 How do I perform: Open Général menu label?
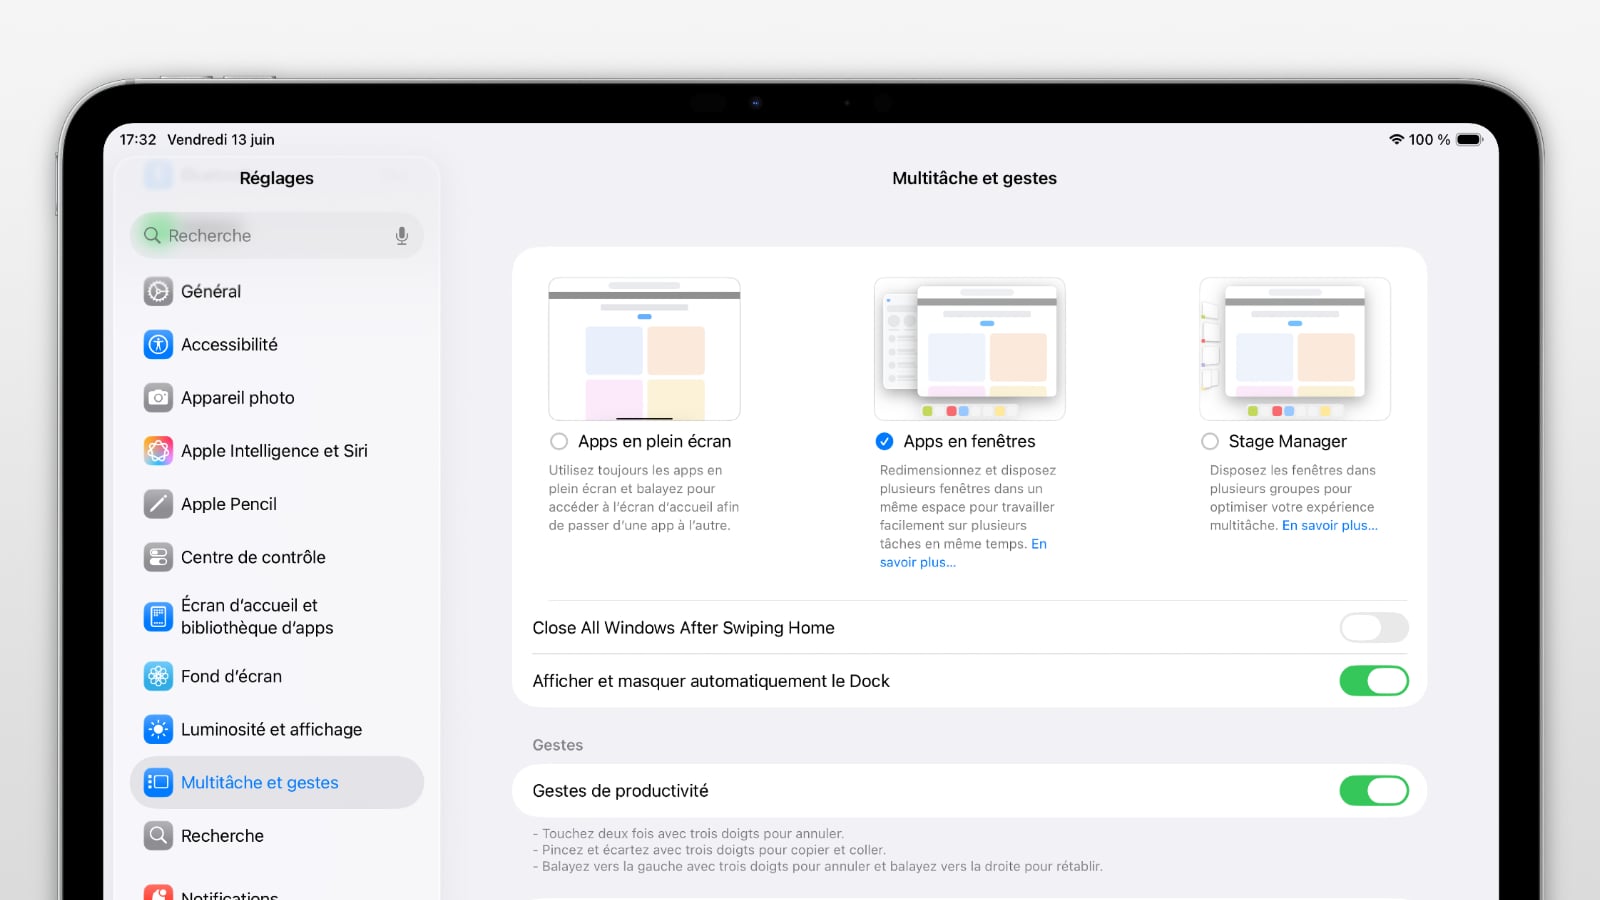coord(211,291)
